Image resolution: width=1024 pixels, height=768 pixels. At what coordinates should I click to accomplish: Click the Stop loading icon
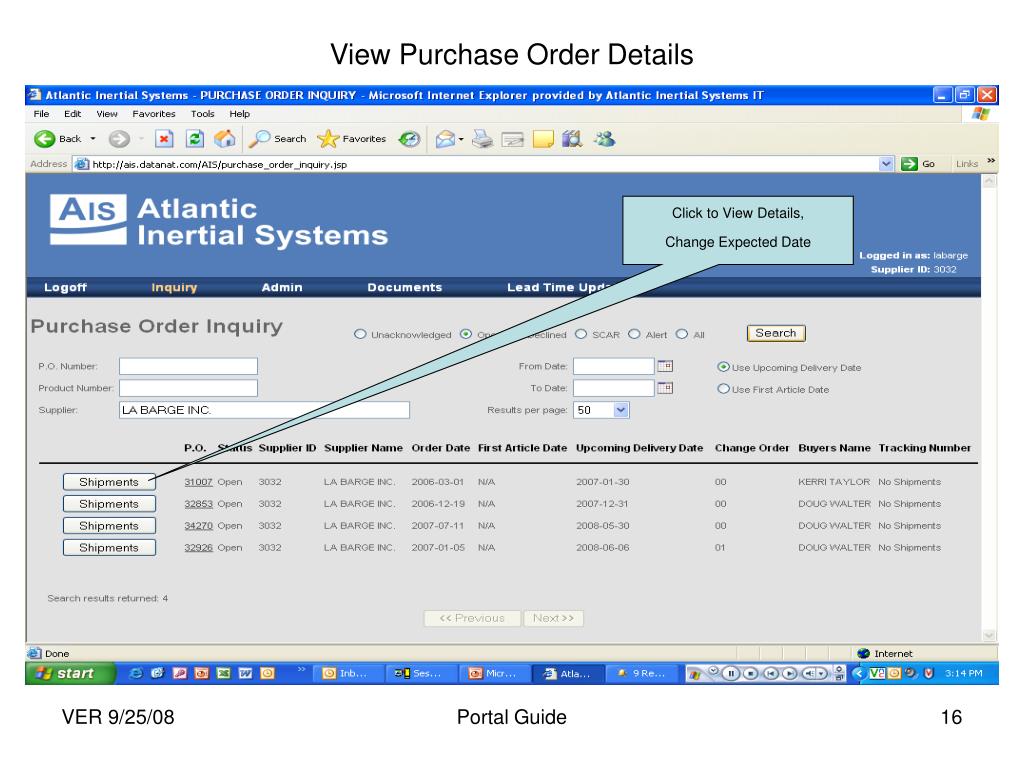(x=164, y=138)
